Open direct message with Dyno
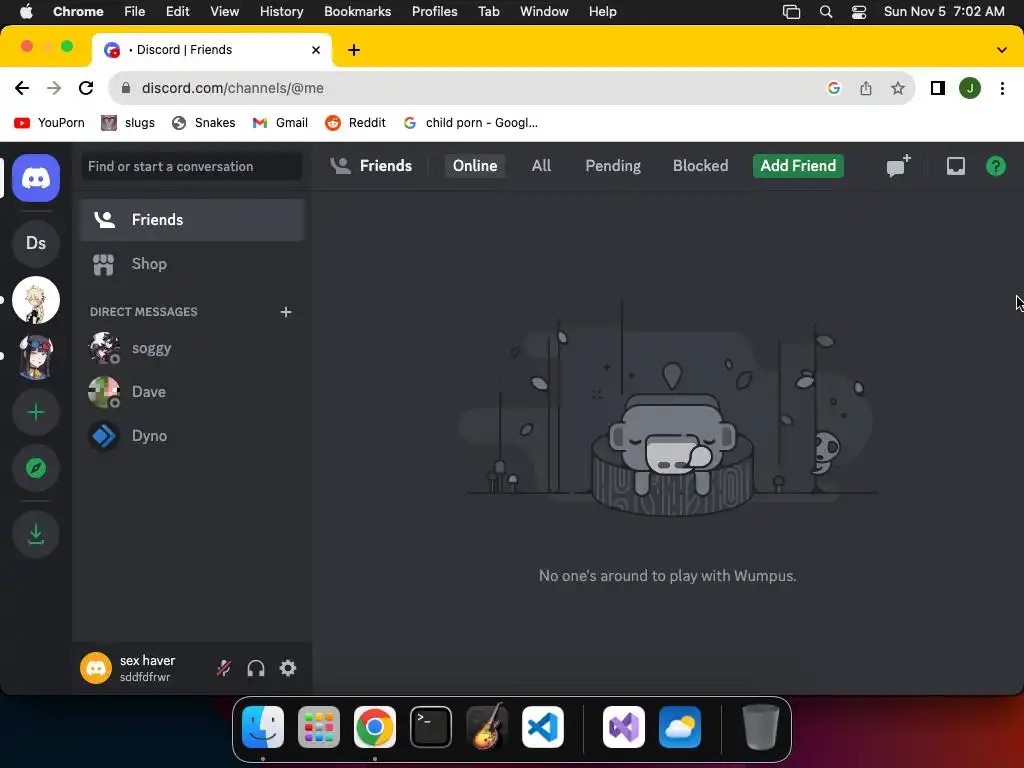This screenshot has height=768, width=1024. [192, 436]
